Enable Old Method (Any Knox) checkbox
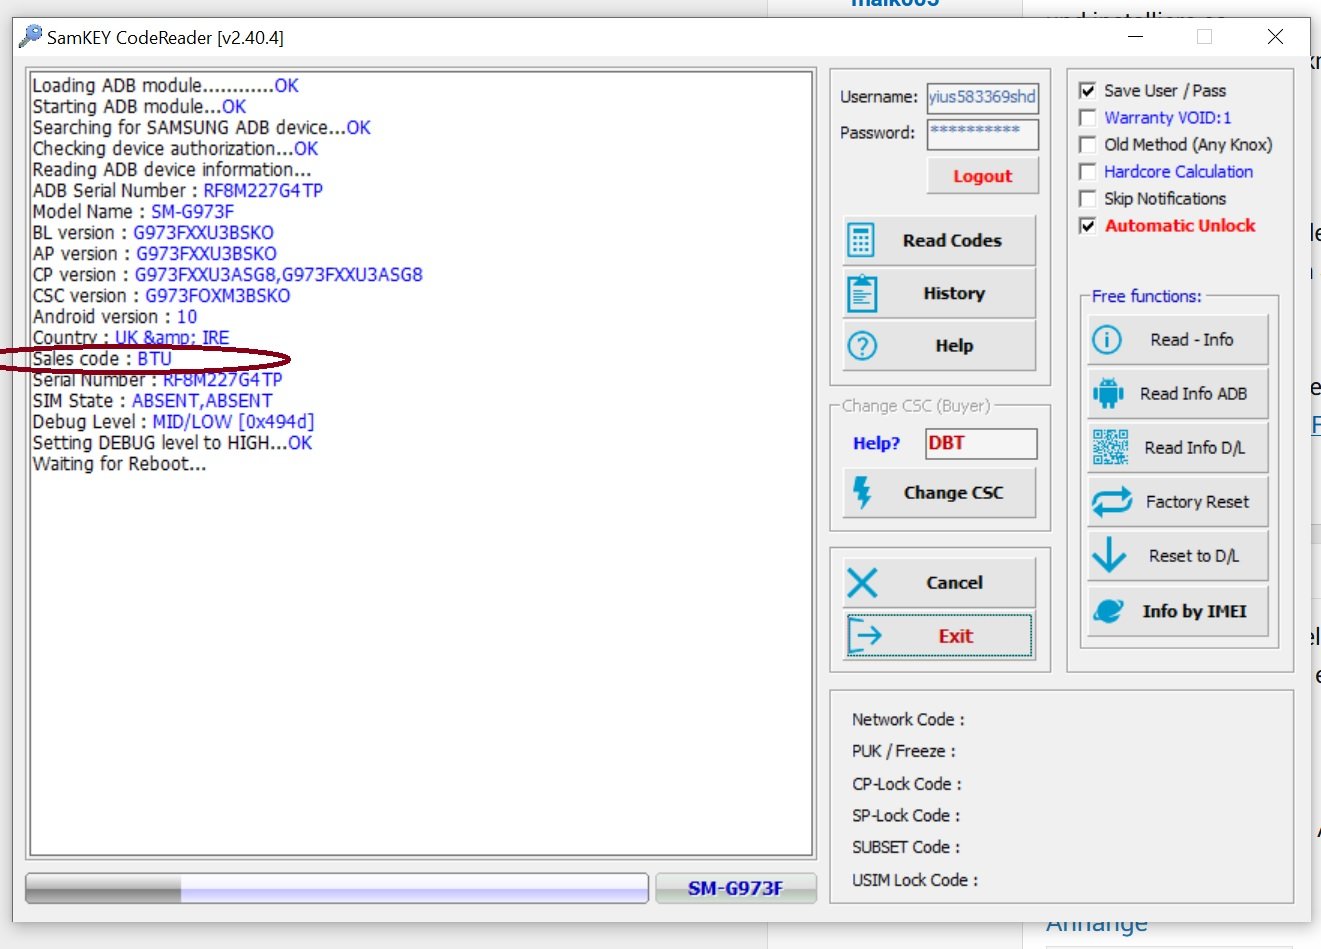This screenshot has height=949, width=1321. (x=1088, y=145)
